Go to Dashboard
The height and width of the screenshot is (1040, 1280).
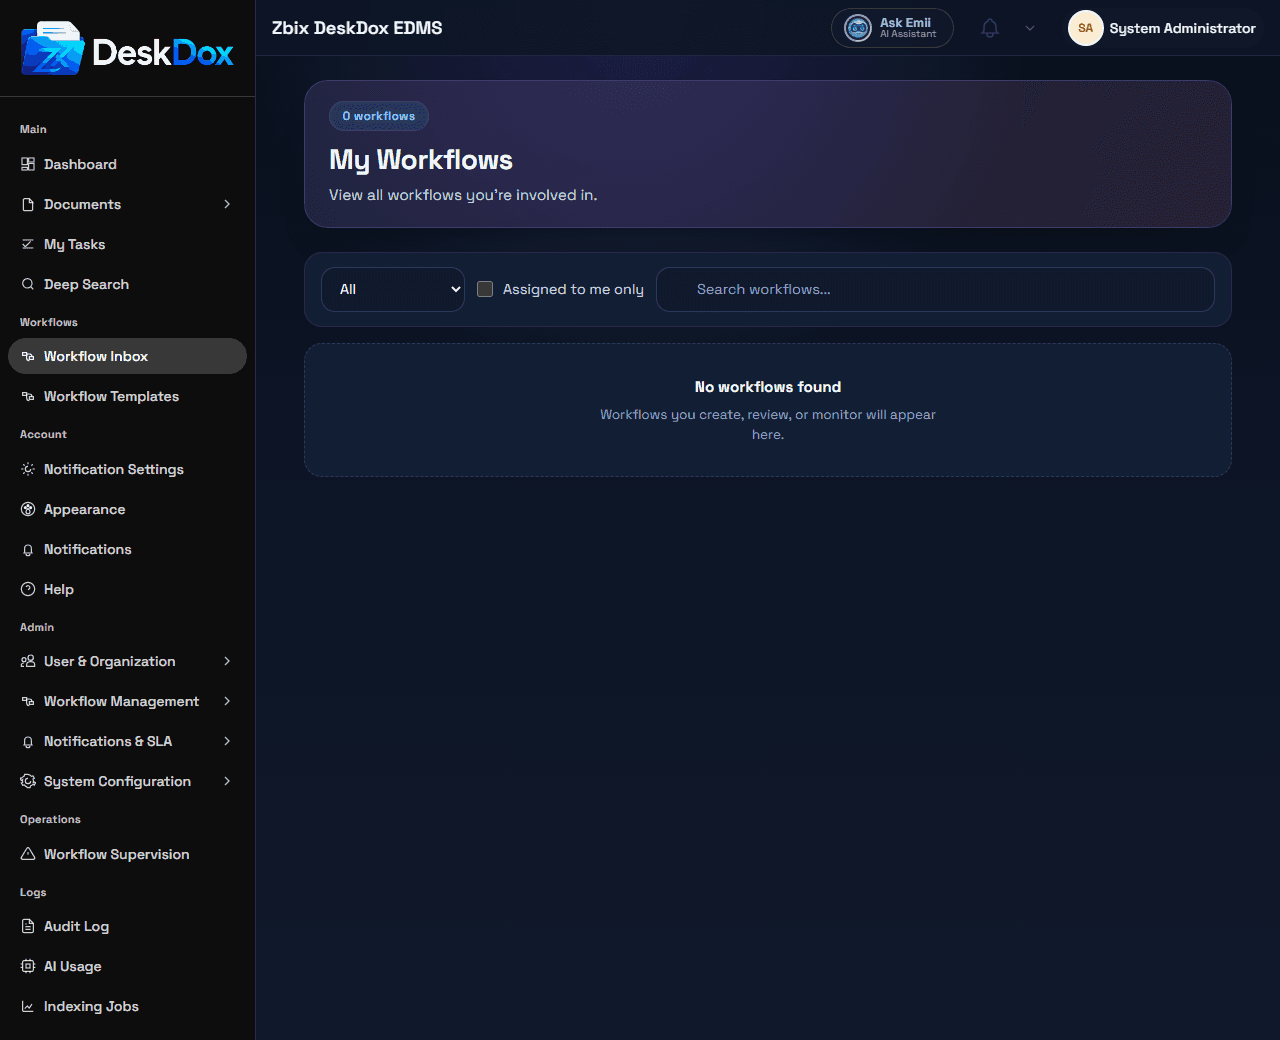127,164
